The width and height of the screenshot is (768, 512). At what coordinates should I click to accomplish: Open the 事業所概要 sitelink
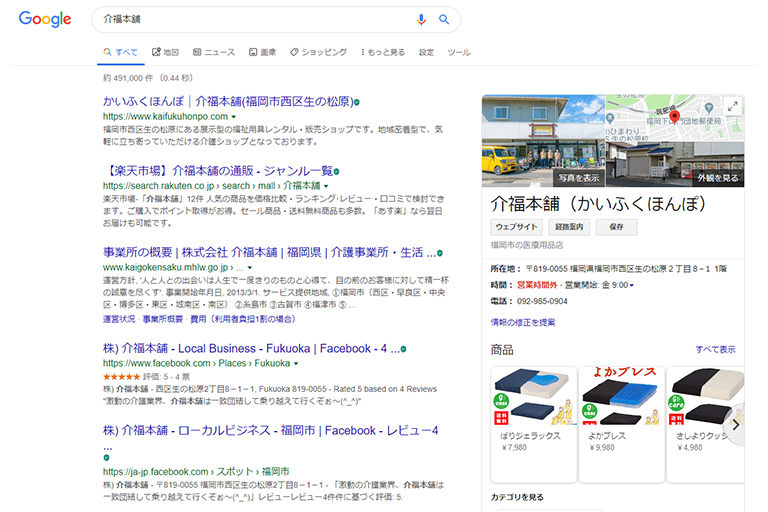pyautogui.click(x=163, y=319)
